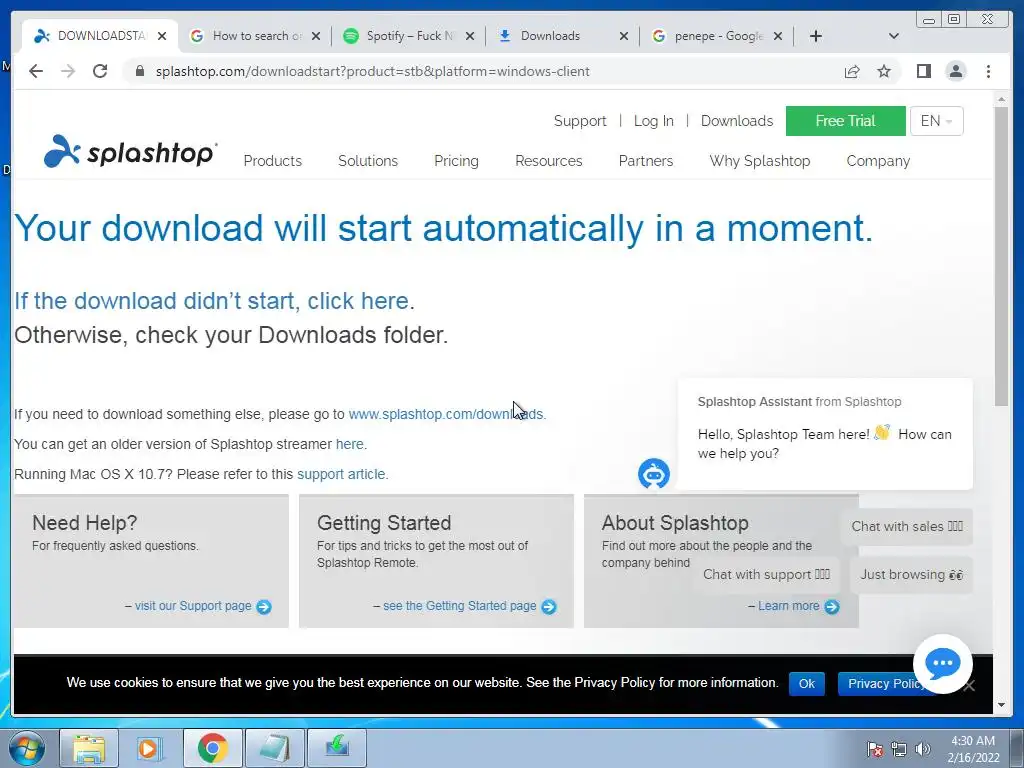Open the media player taskbar icon
This screenshot has width=1024, height=768.
tap(150, 748)
